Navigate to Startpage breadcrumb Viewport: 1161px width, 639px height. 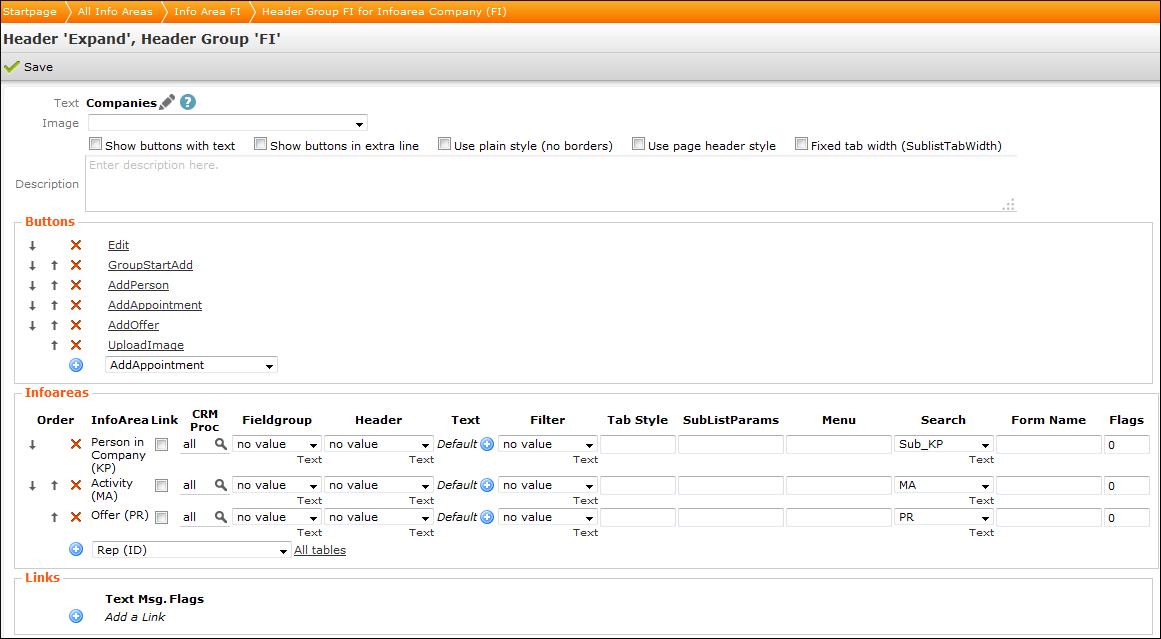[x=30, y=11]
